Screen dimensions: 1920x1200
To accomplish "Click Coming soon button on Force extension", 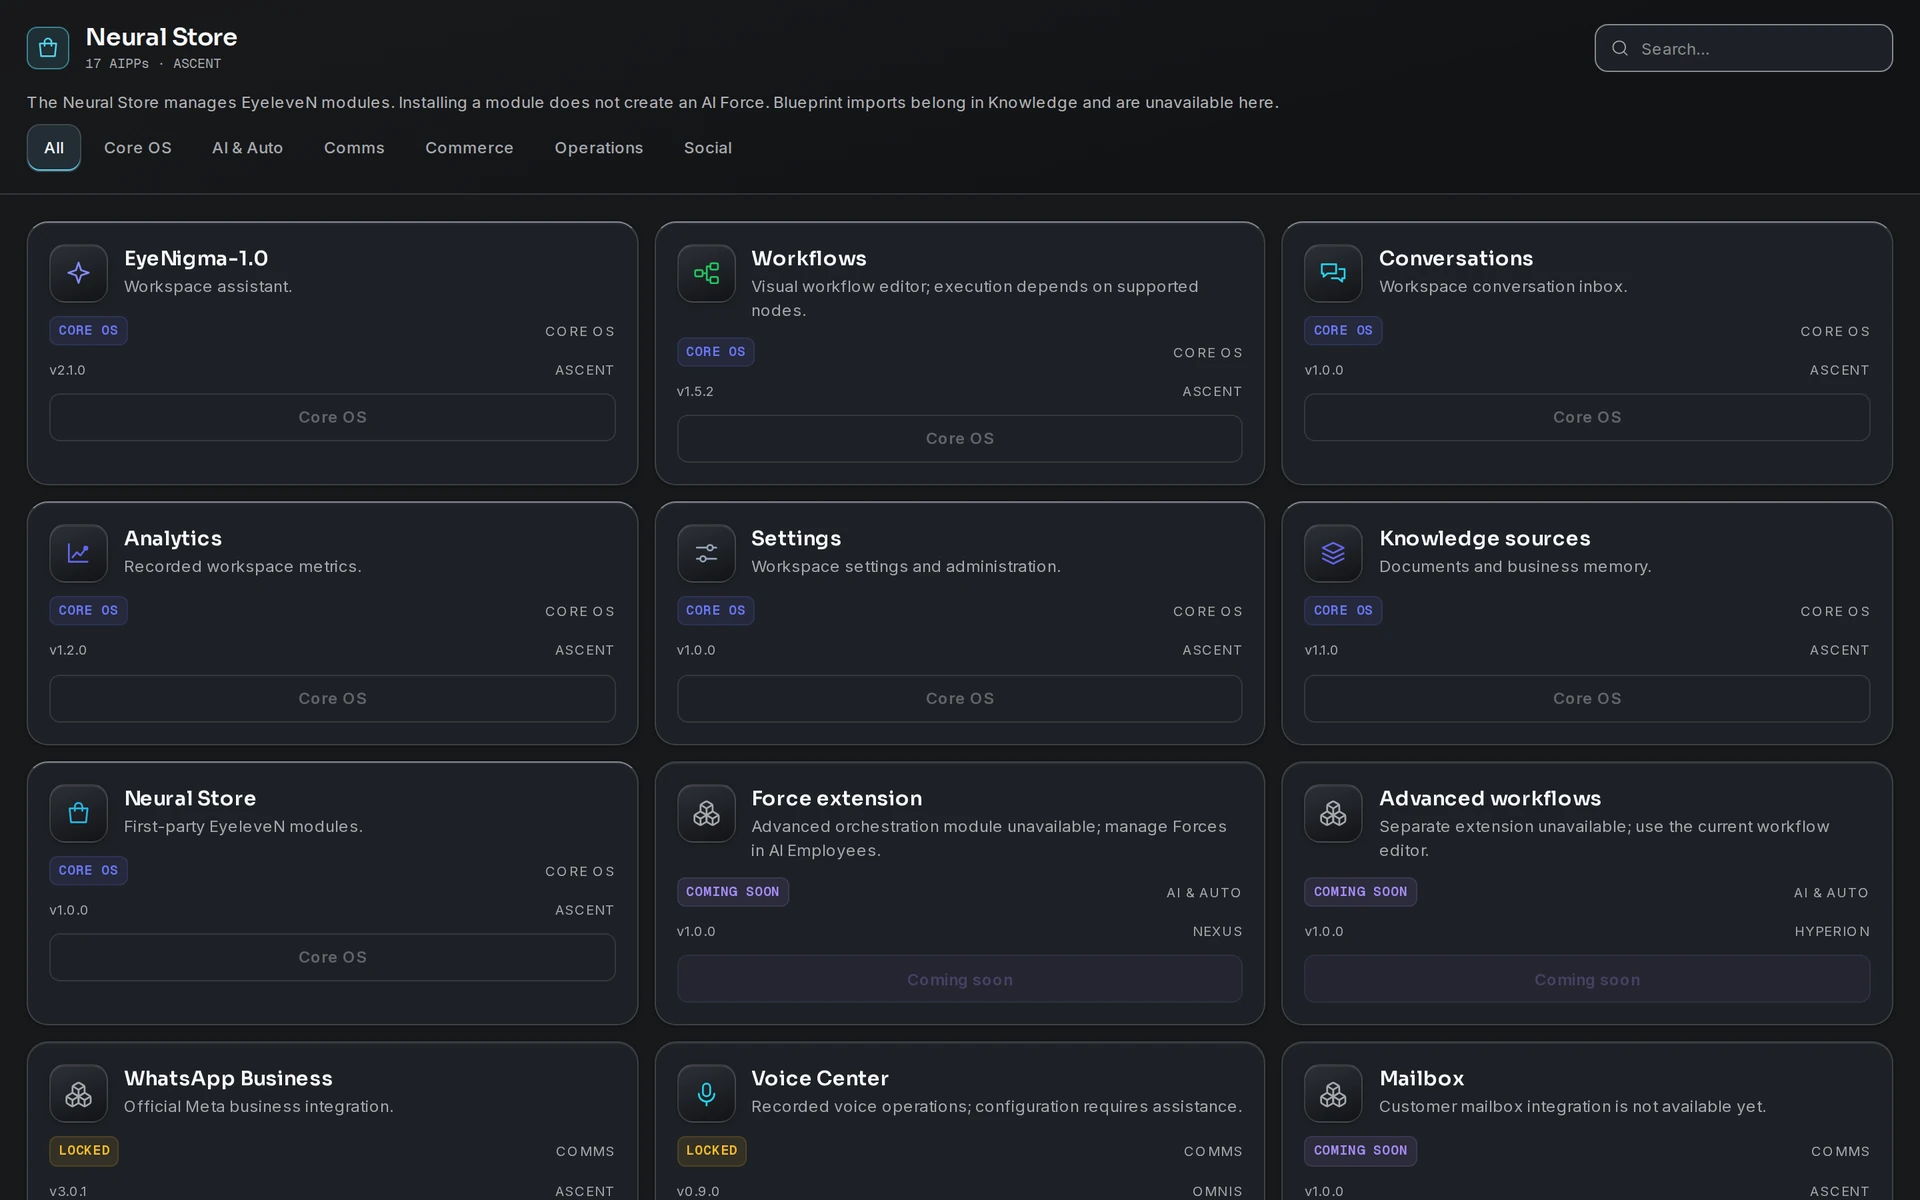I will pos(960,979).
